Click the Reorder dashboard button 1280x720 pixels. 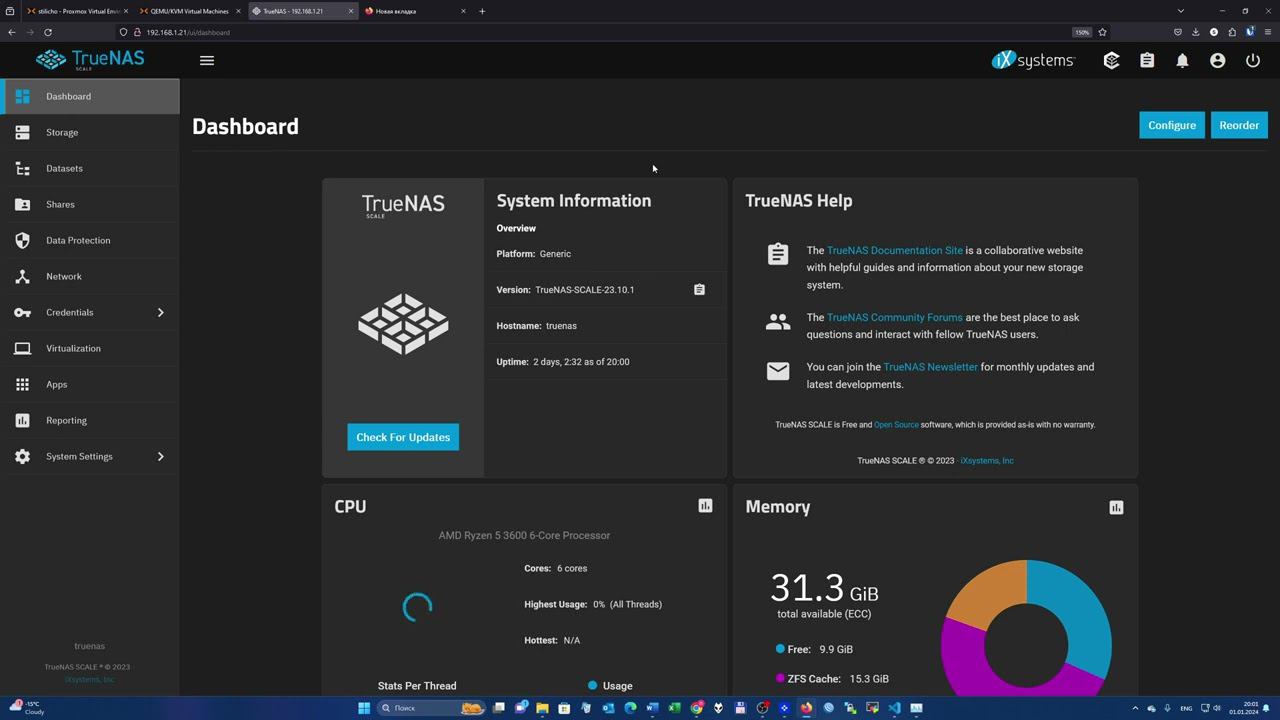[x=1239, y=125]
